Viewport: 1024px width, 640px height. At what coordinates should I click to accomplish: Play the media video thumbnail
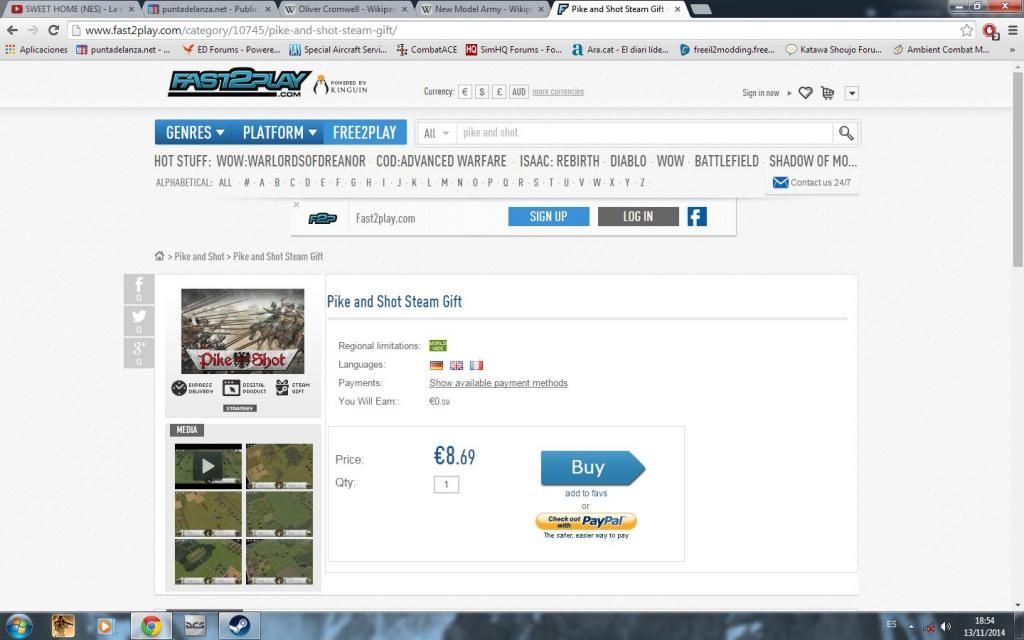point(208,466)
